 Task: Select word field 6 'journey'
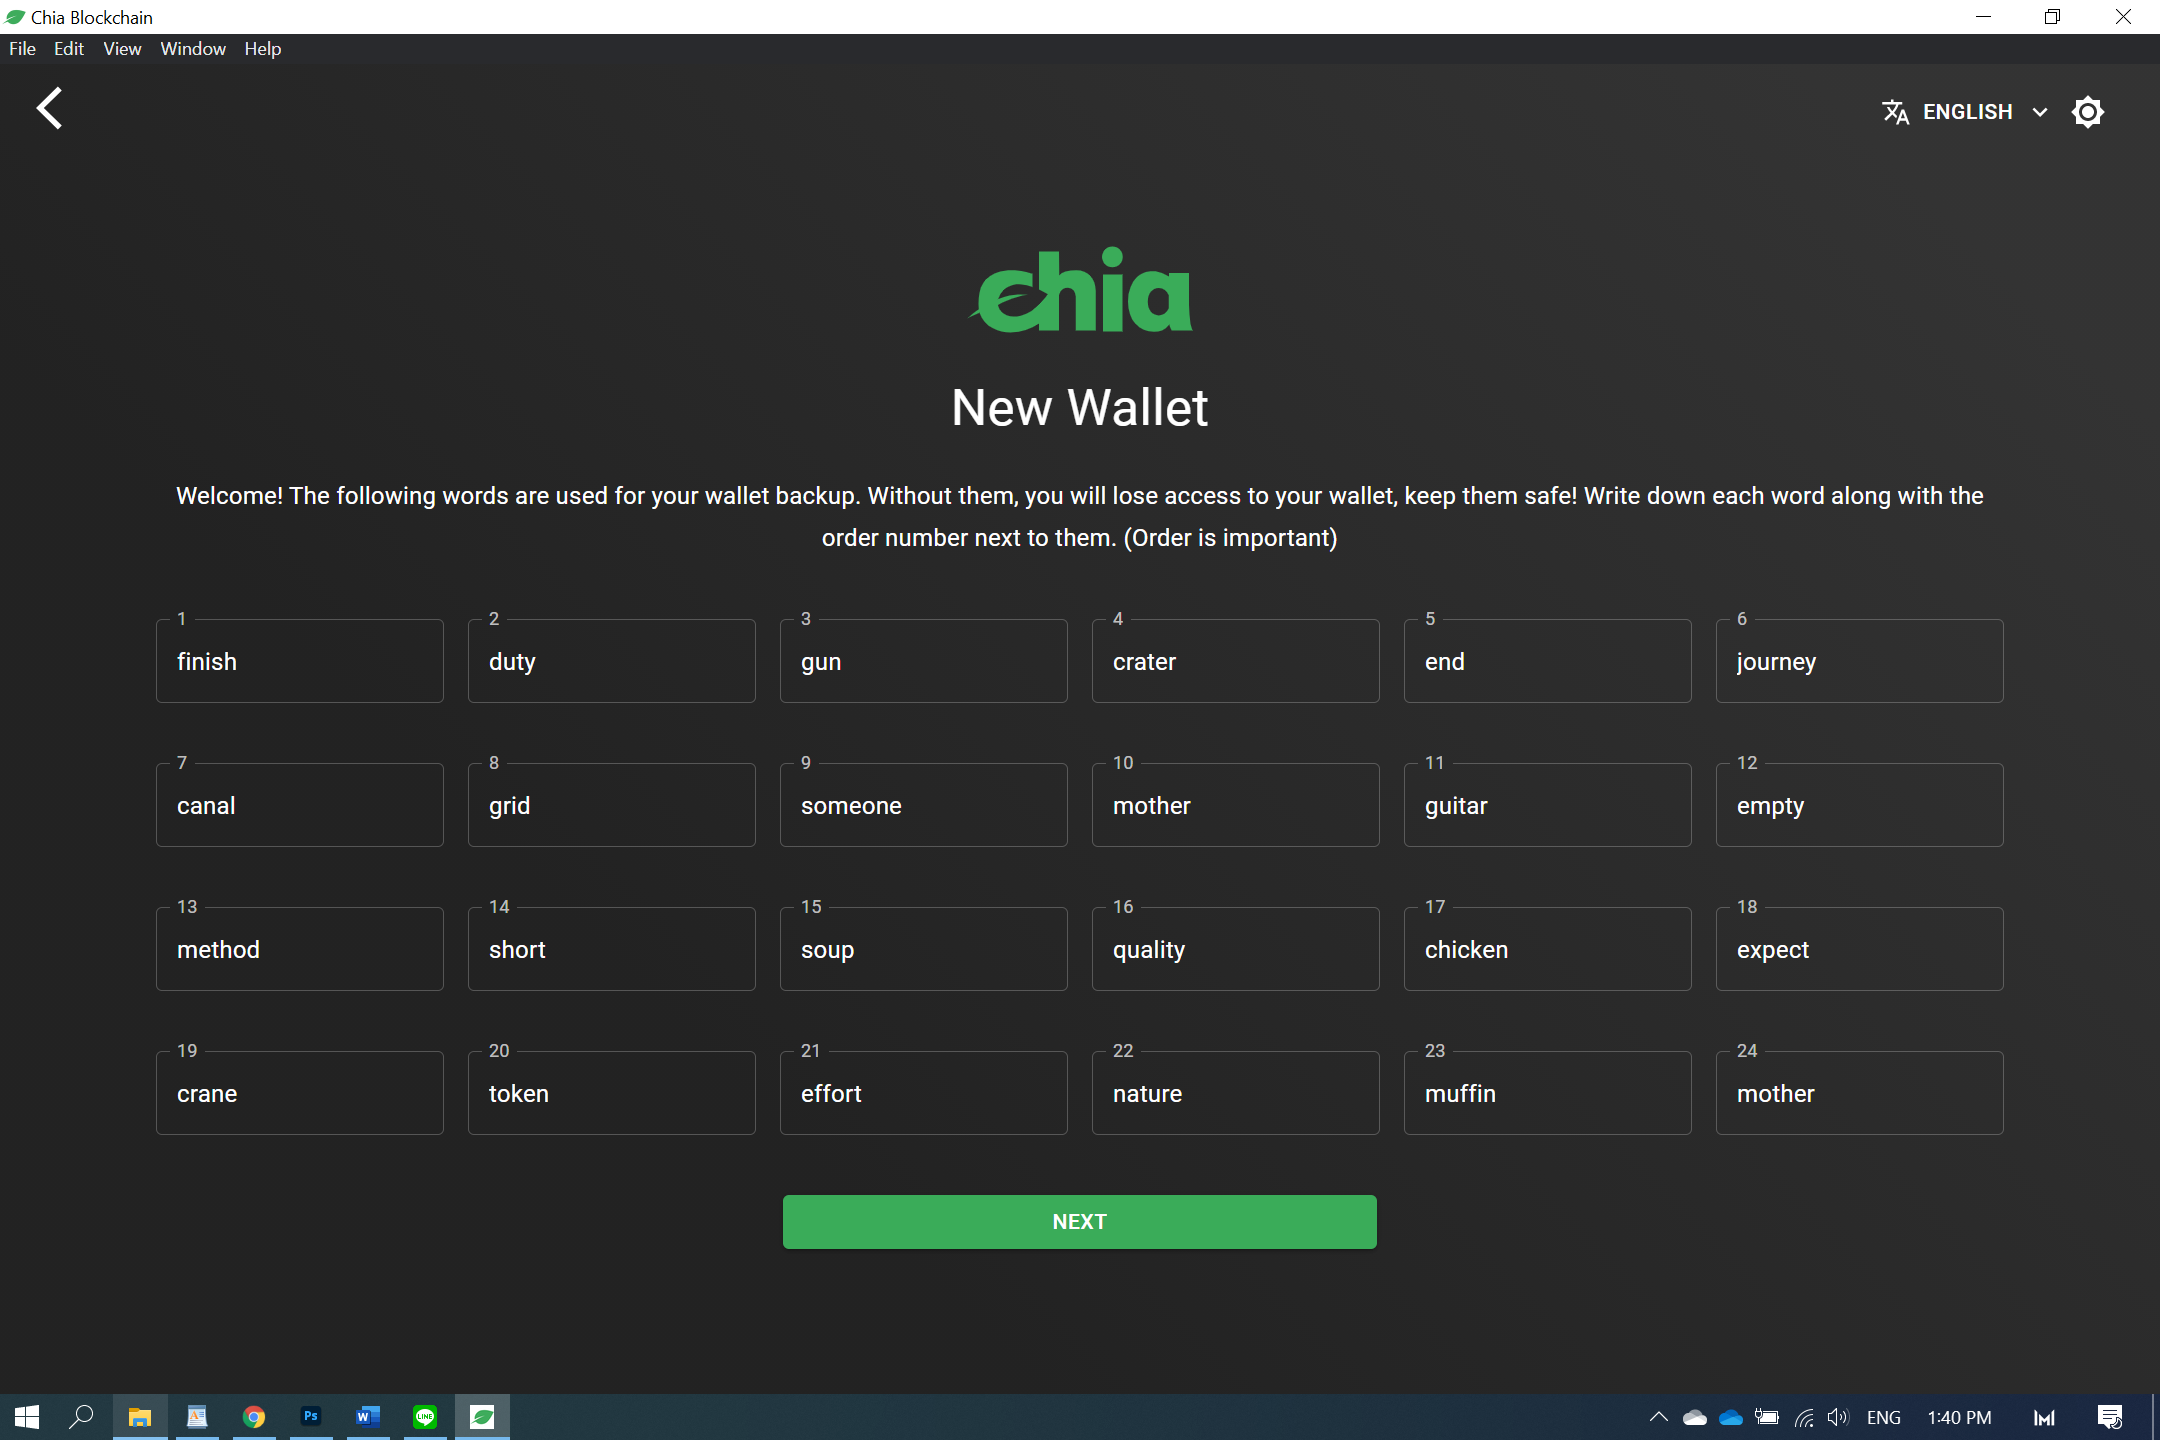[1859, 661]
